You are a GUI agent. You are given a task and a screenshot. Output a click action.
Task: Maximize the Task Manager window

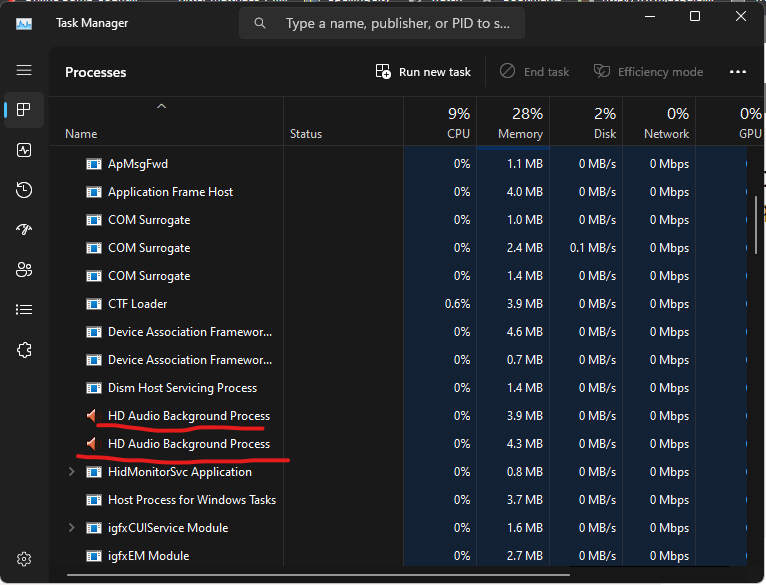(x=695, y=16)
